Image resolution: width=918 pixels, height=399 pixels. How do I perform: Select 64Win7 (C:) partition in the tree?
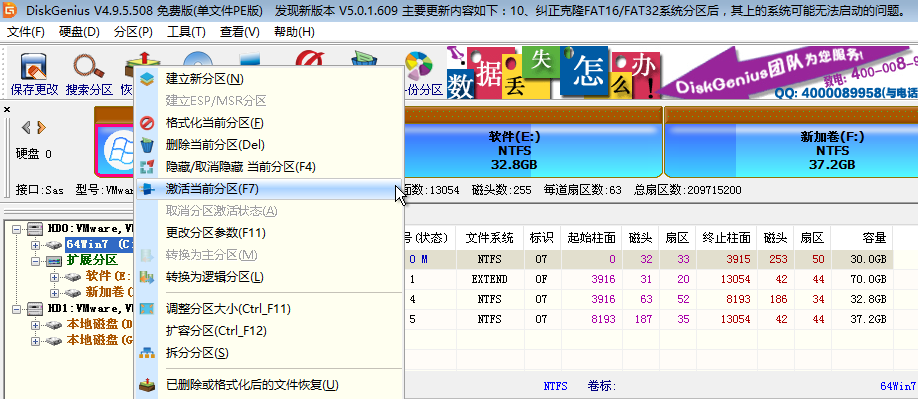pos(100,244)
